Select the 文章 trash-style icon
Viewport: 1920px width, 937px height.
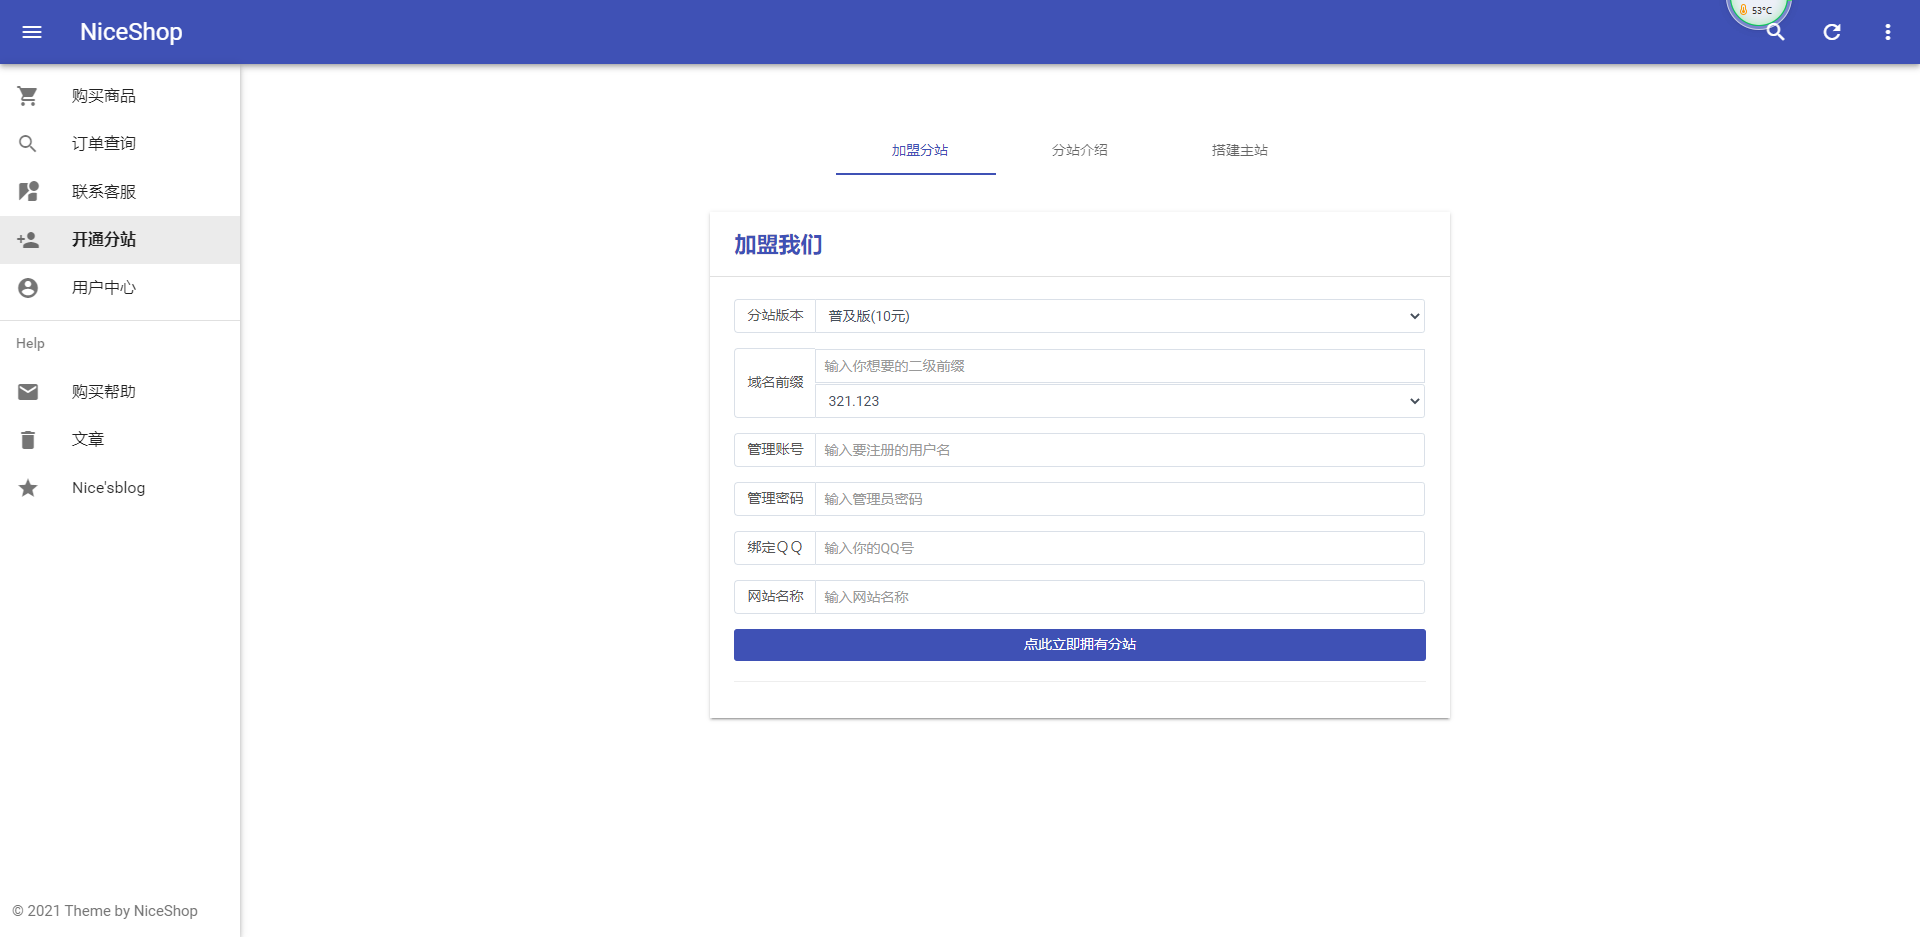tap(27, 439)
